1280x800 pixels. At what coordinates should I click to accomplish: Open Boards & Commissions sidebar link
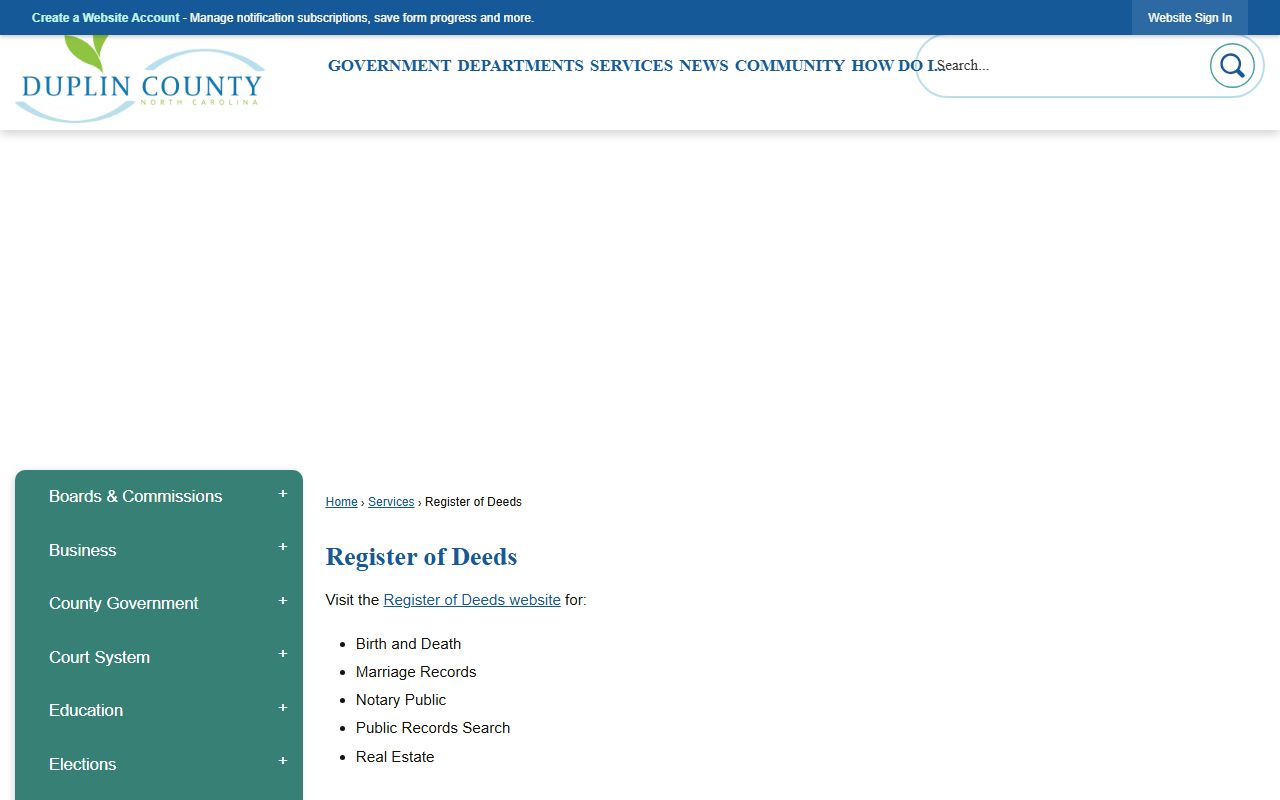click(x=136, y=496)
